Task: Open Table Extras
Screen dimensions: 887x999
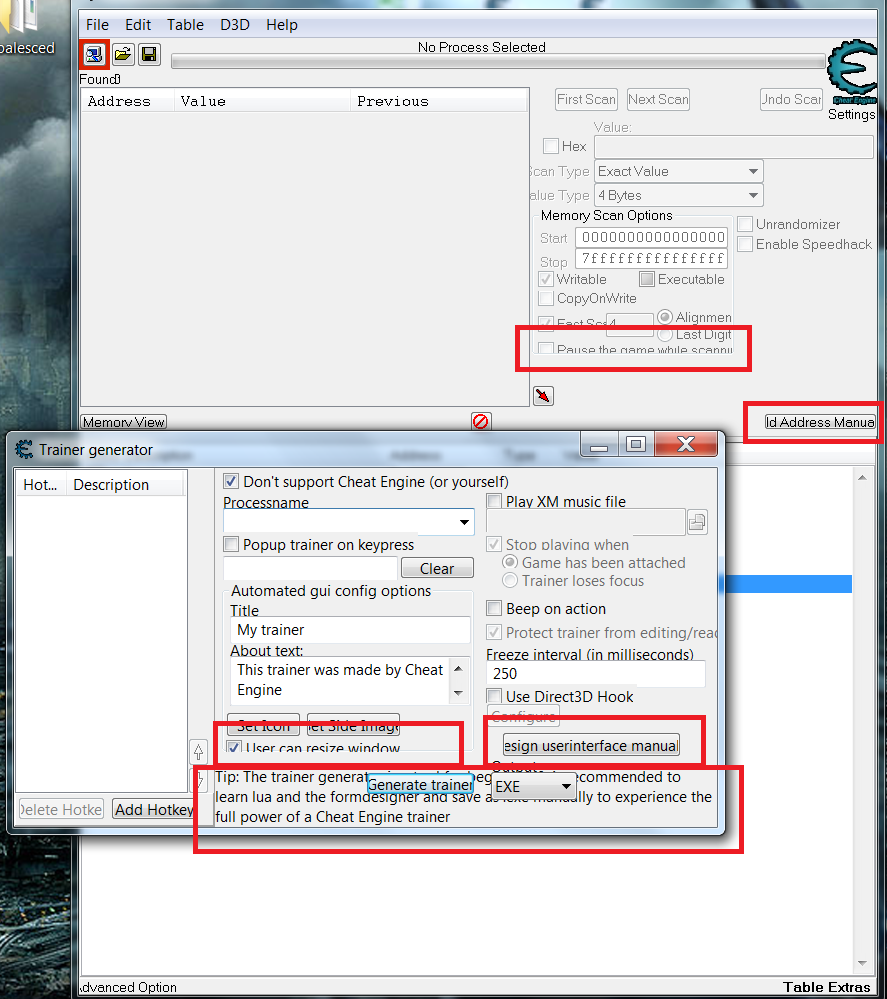Action: click(826, 987)
